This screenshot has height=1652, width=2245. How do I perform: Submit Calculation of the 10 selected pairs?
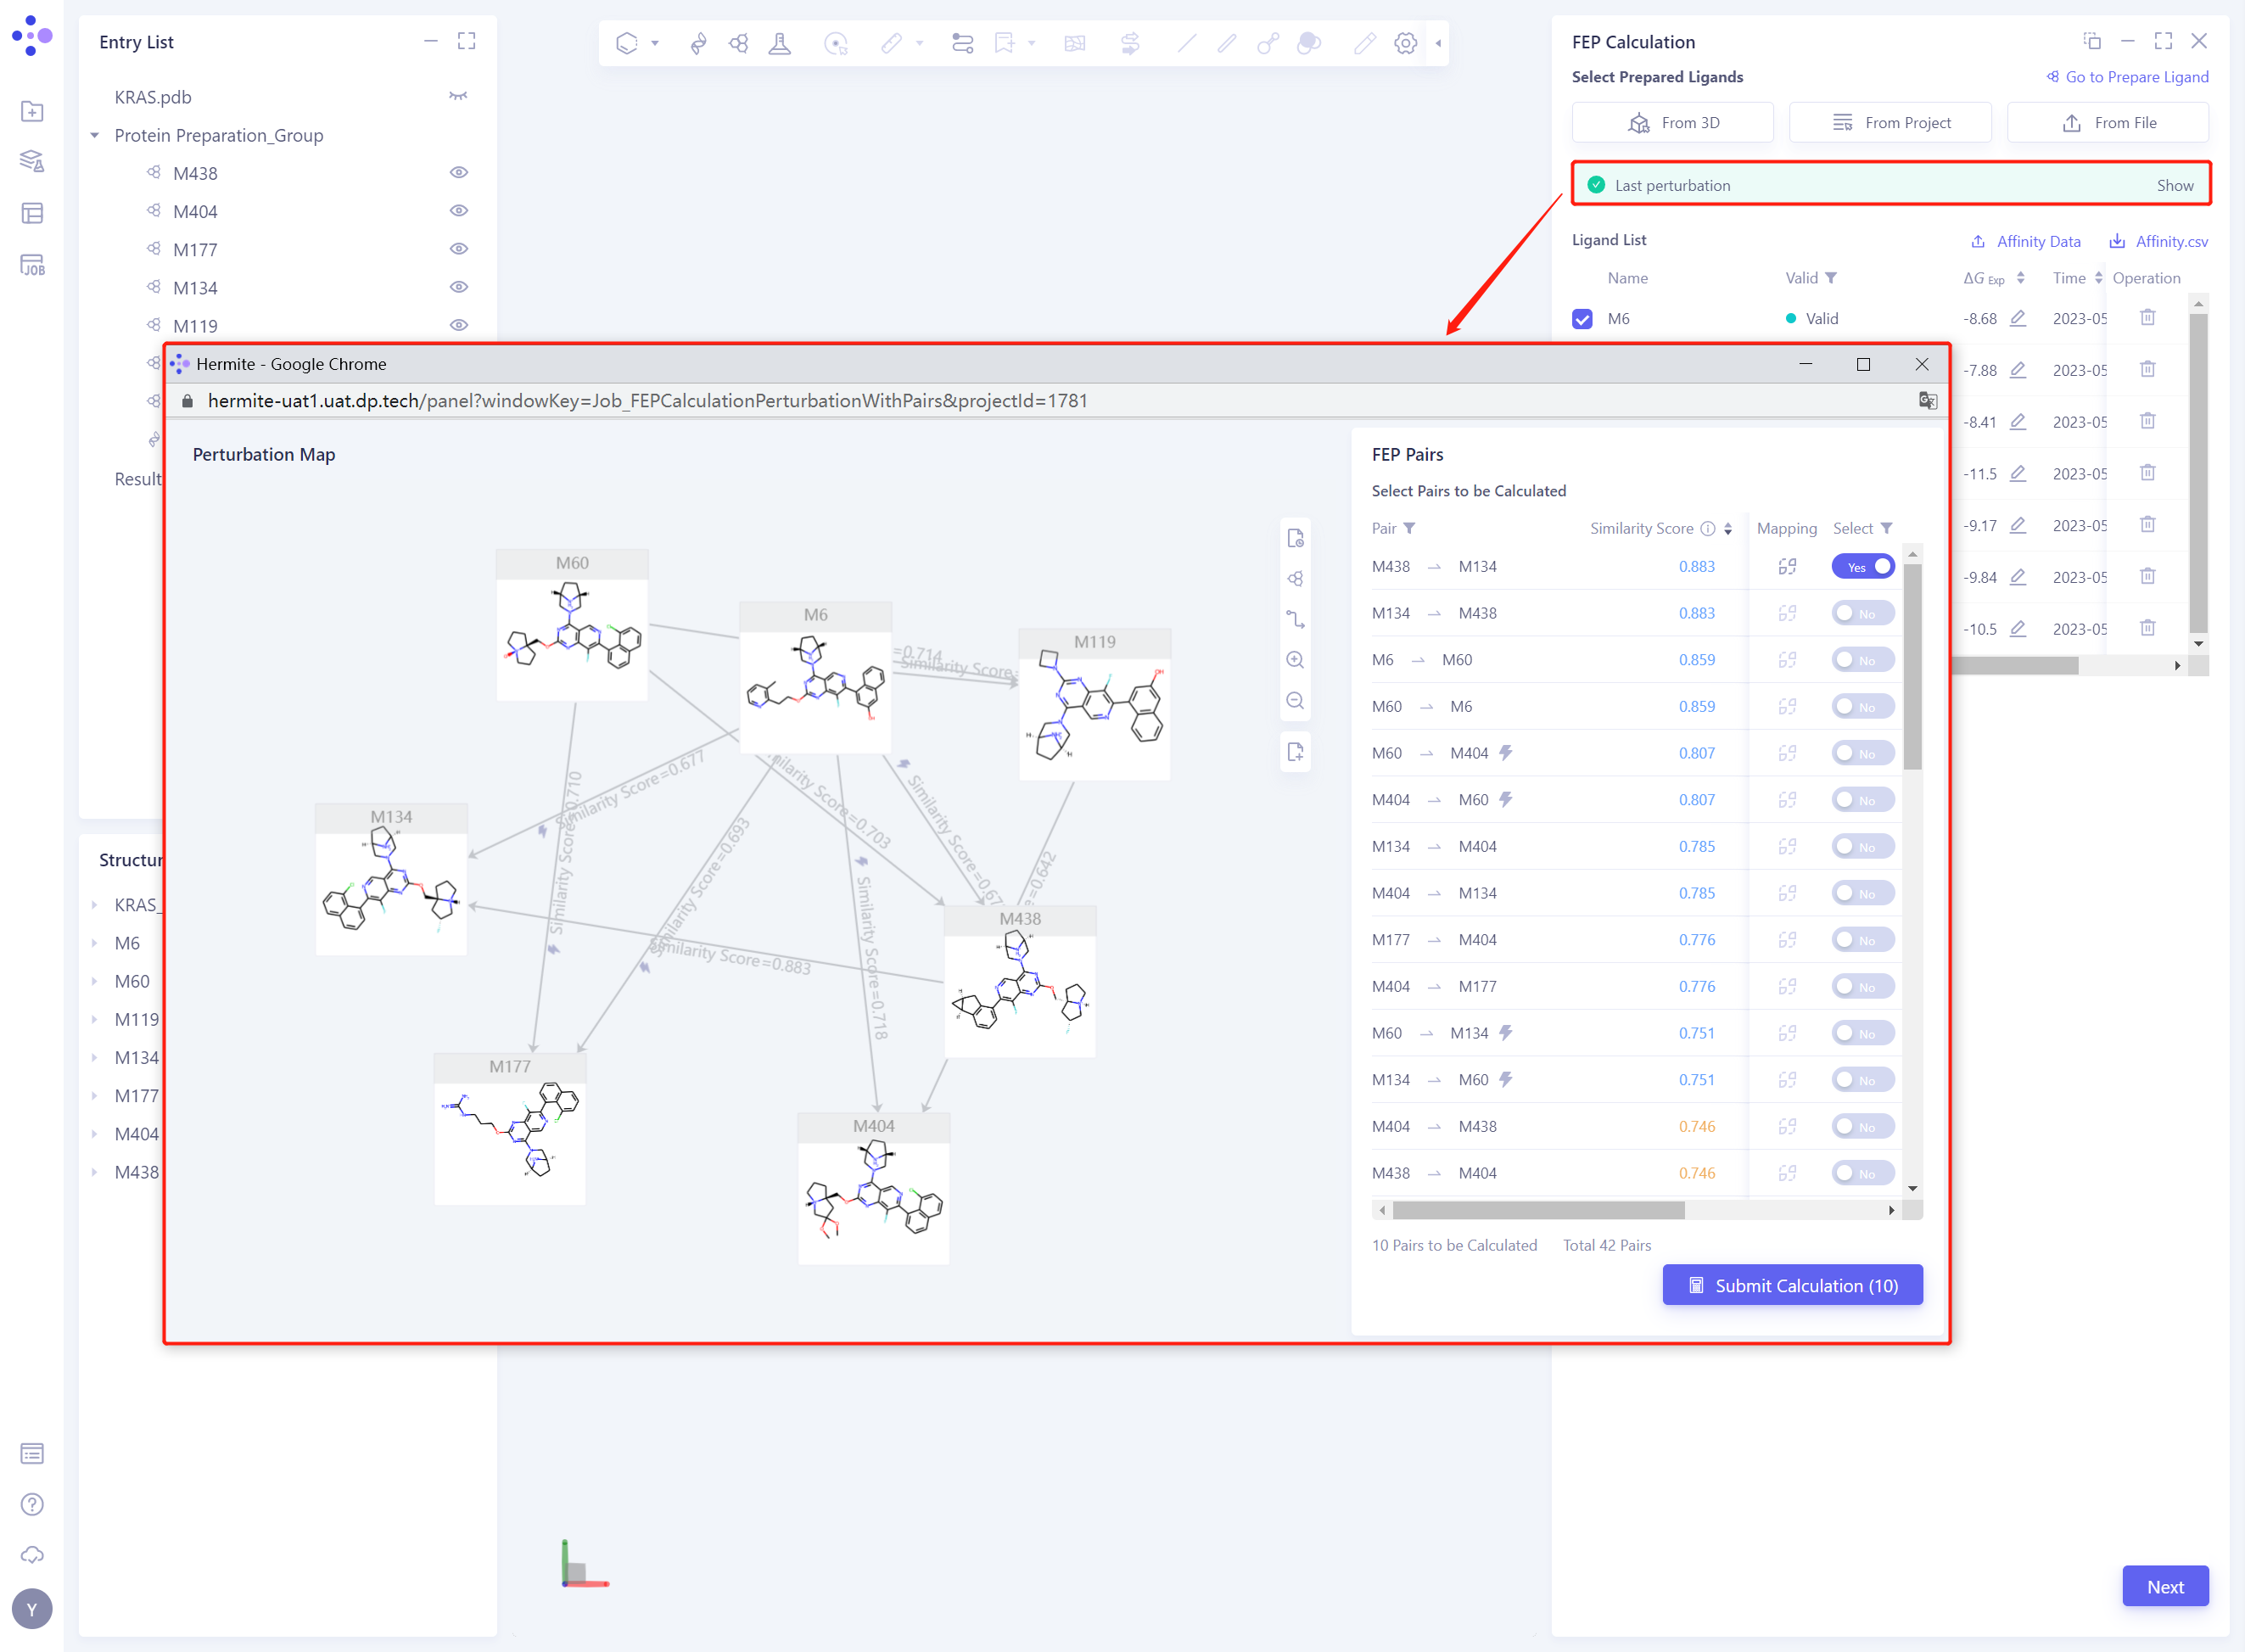(x=1792, y=1285)
